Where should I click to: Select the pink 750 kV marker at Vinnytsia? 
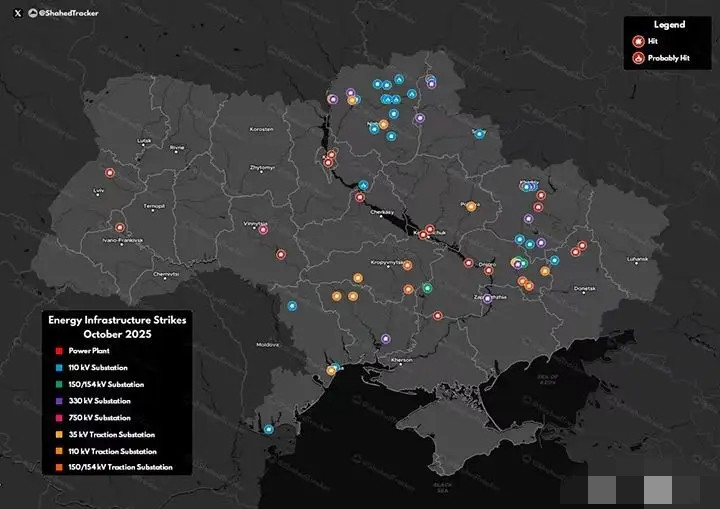(x=263, y=230)
